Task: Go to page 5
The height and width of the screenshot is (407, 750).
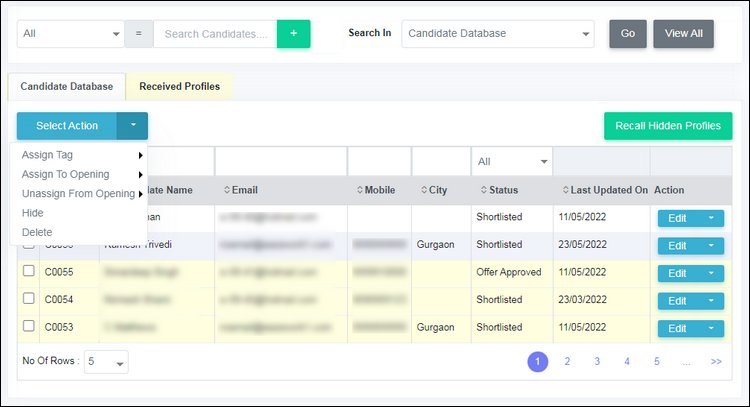Action: coord(657,362)
